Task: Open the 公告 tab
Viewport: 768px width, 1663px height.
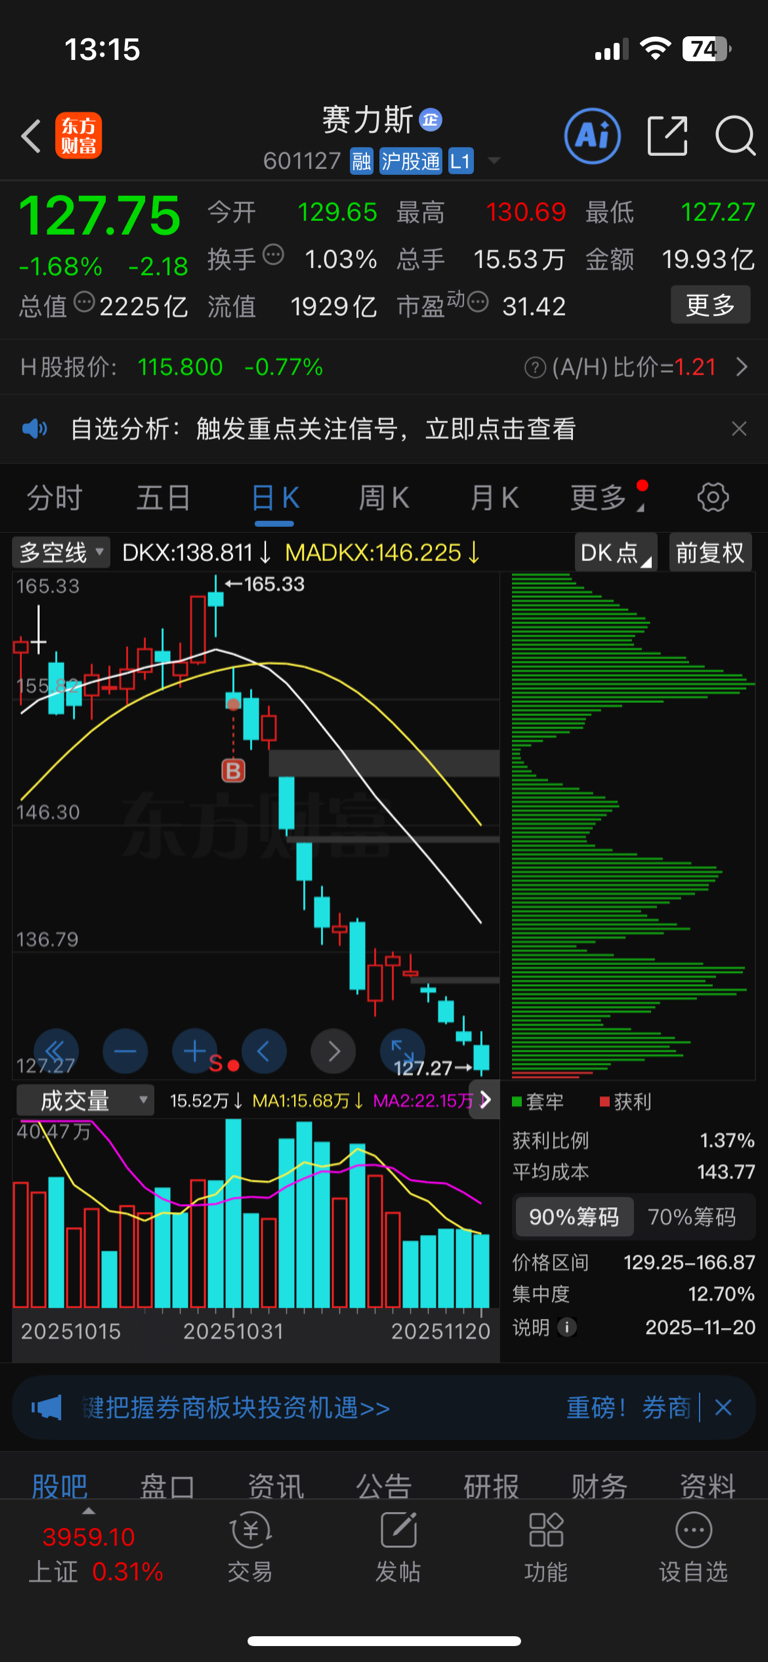Action: tap(383, 1486)
